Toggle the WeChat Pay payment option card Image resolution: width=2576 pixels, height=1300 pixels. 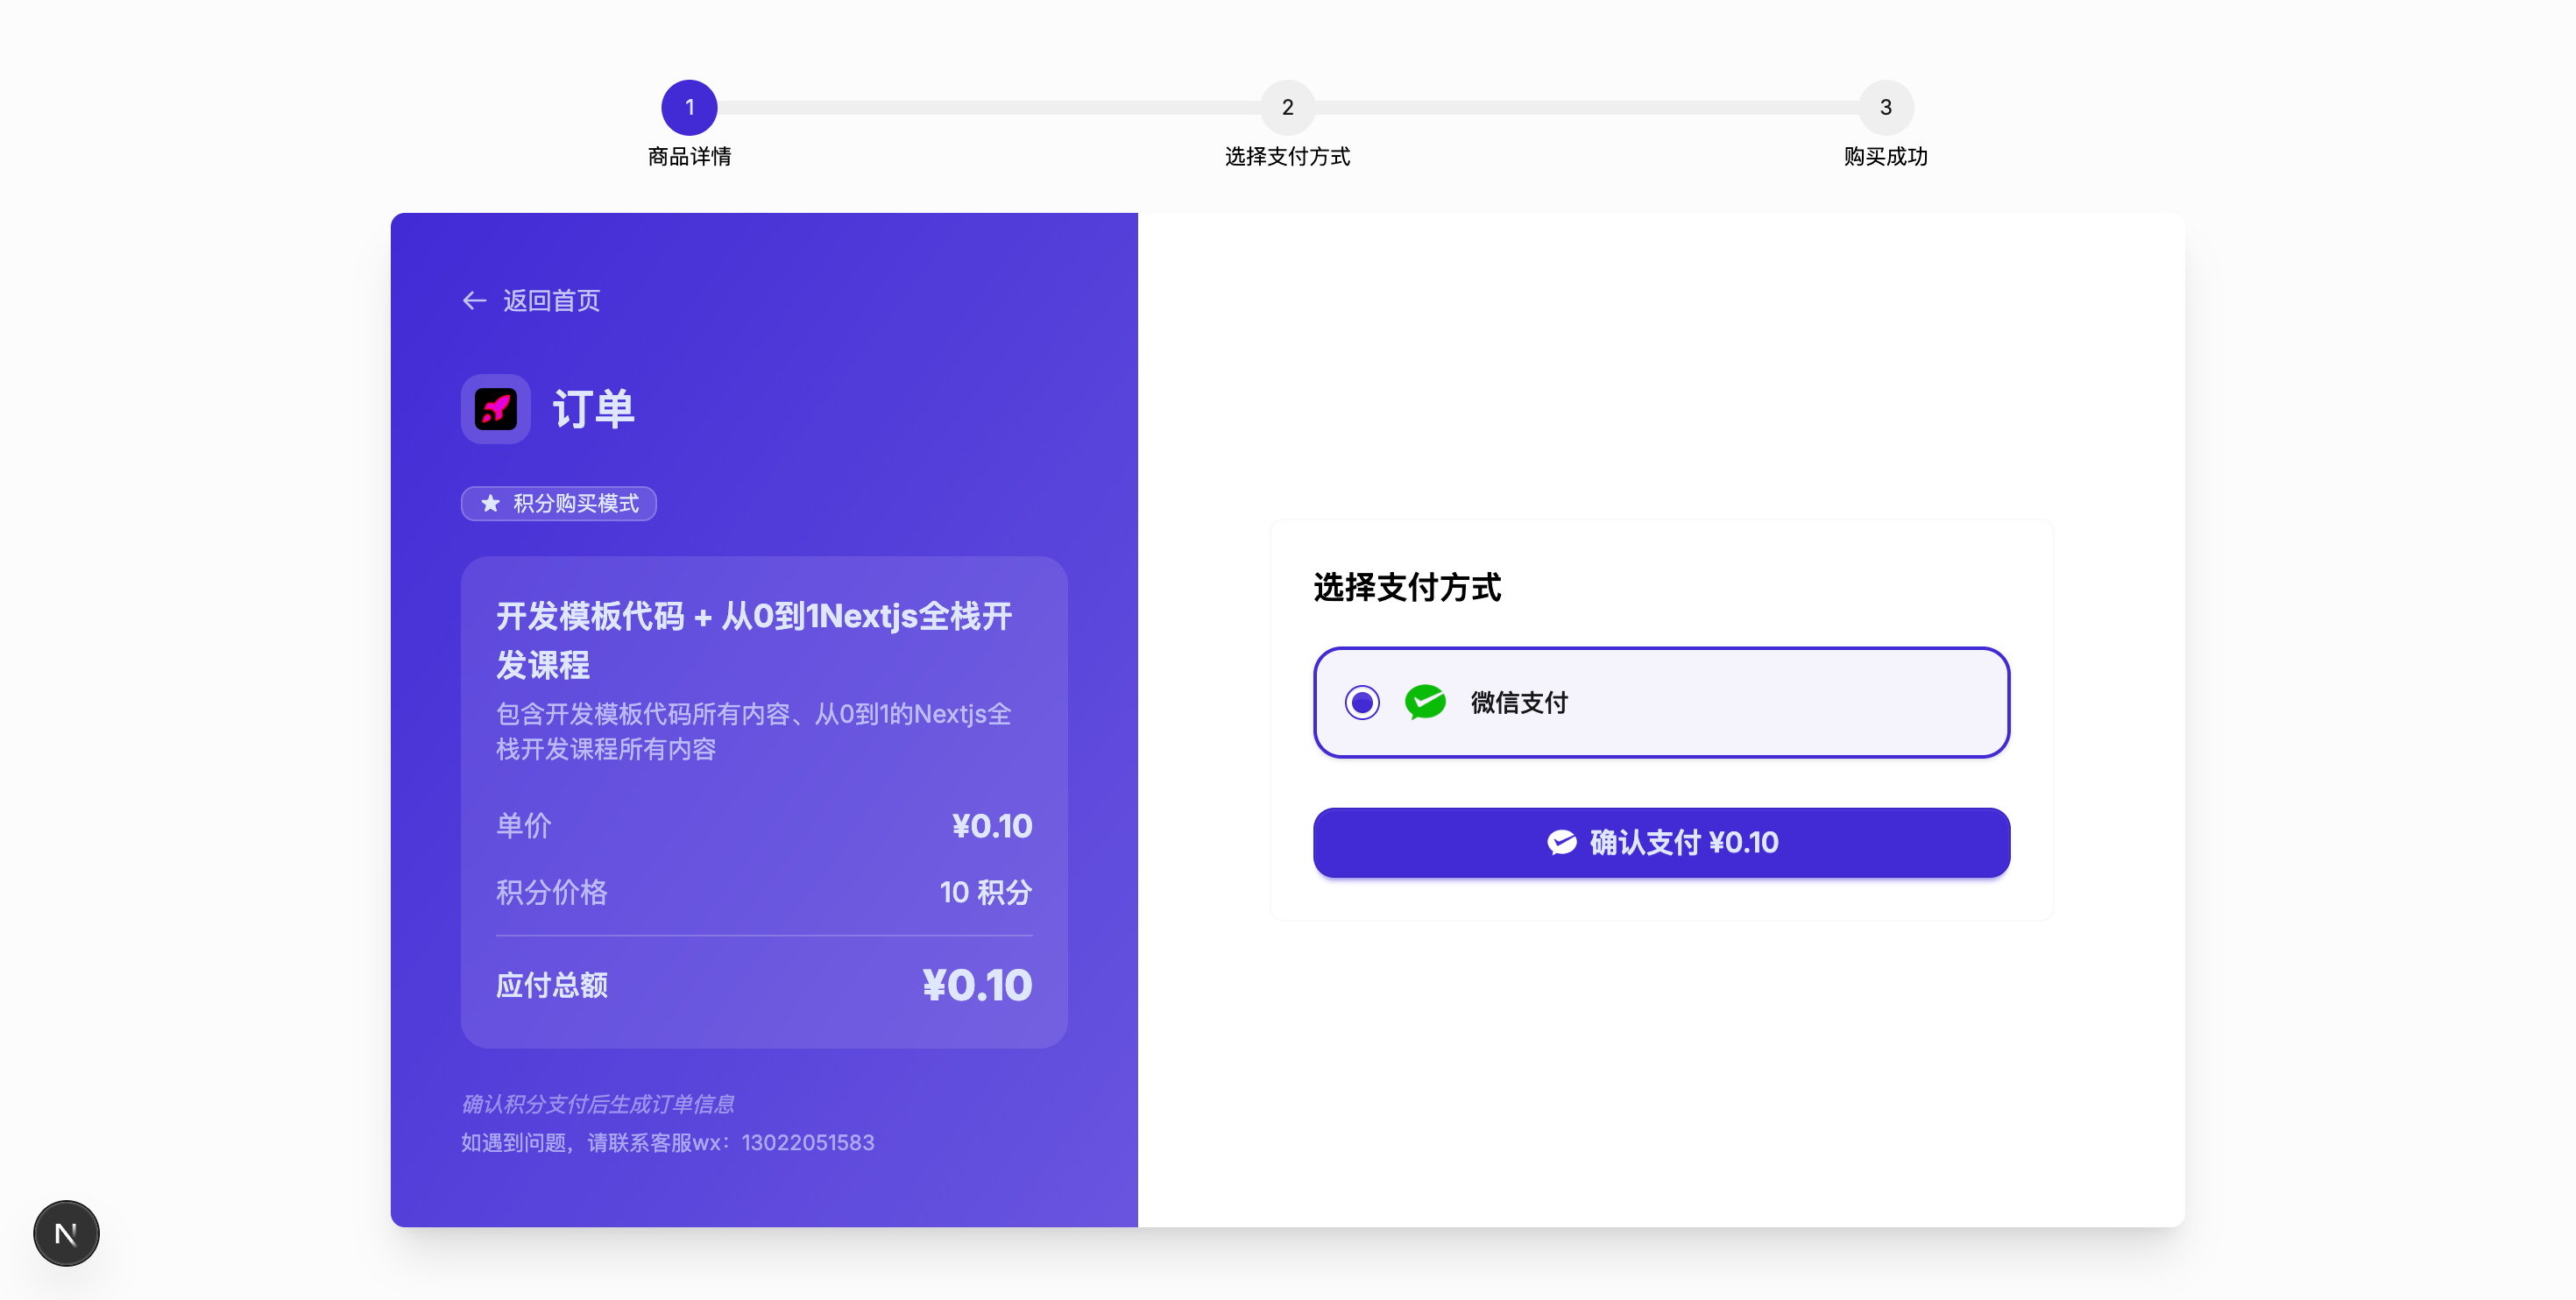point(1661,702)
